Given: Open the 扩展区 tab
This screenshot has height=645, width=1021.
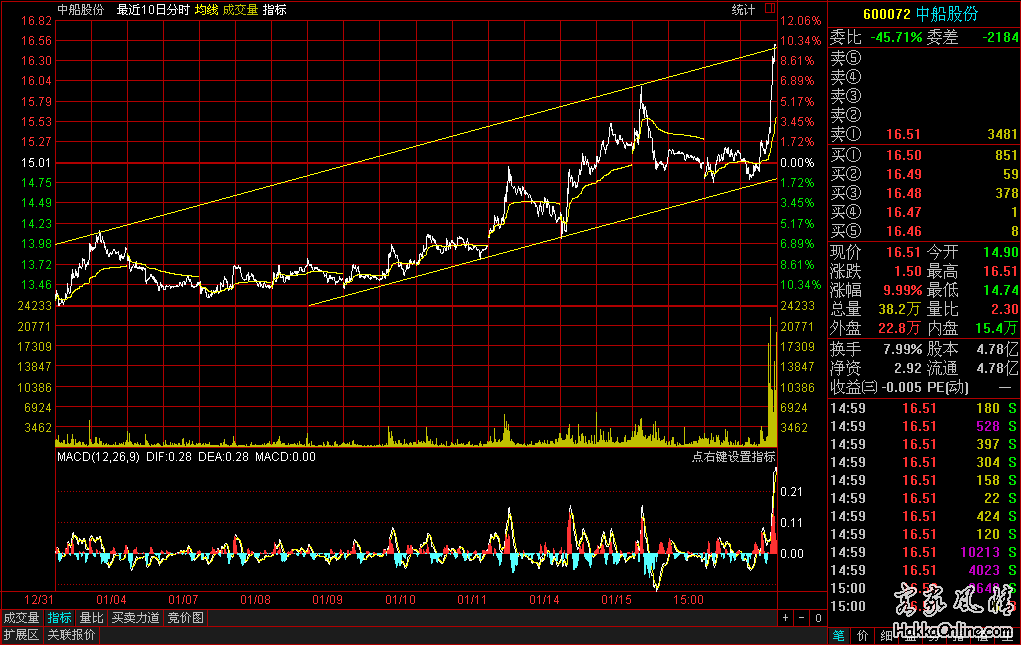Looking at the screenshot, I should [x=21, y=635].
